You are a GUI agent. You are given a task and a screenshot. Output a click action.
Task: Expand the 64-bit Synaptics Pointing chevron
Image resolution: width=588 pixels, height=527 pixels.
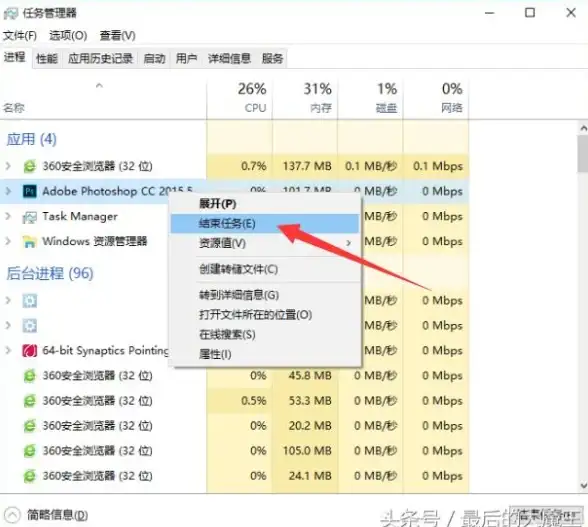point(8,350)
